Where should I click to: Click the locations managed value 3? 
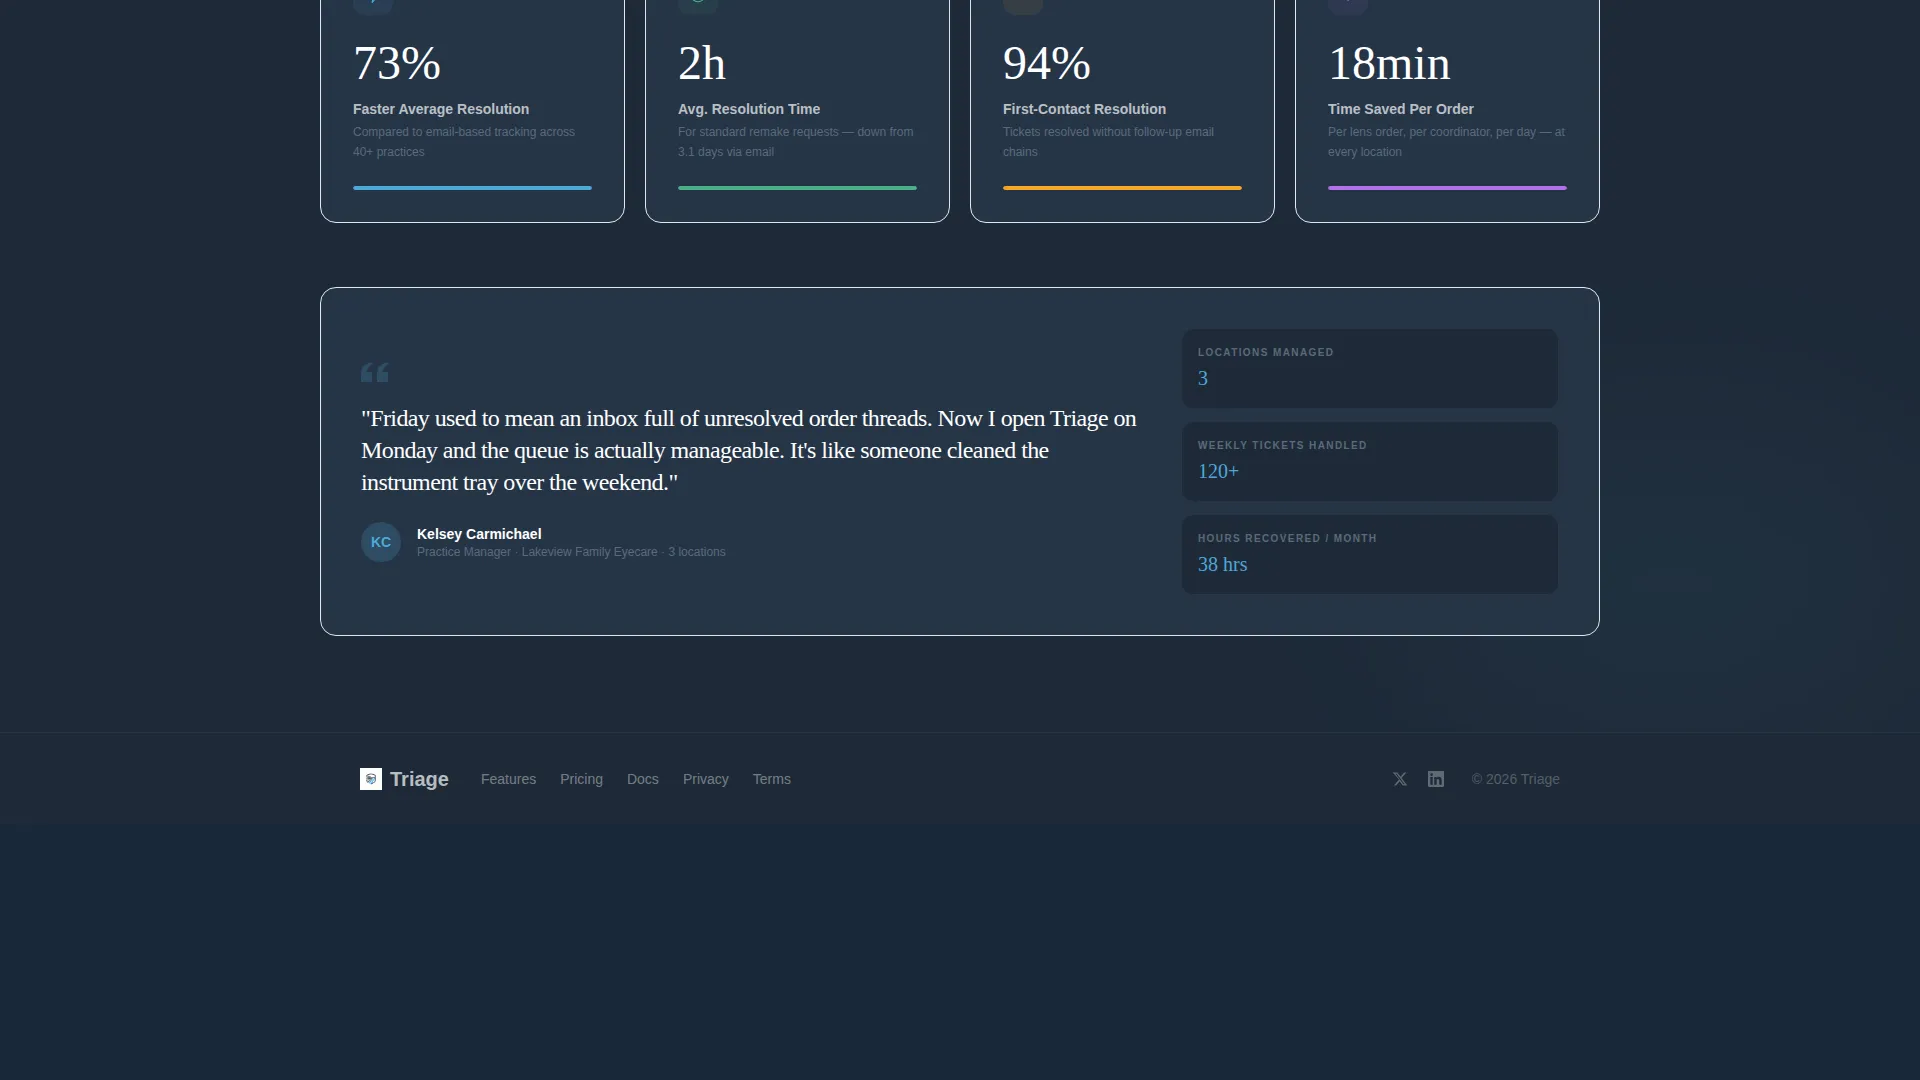[1203, 378]
